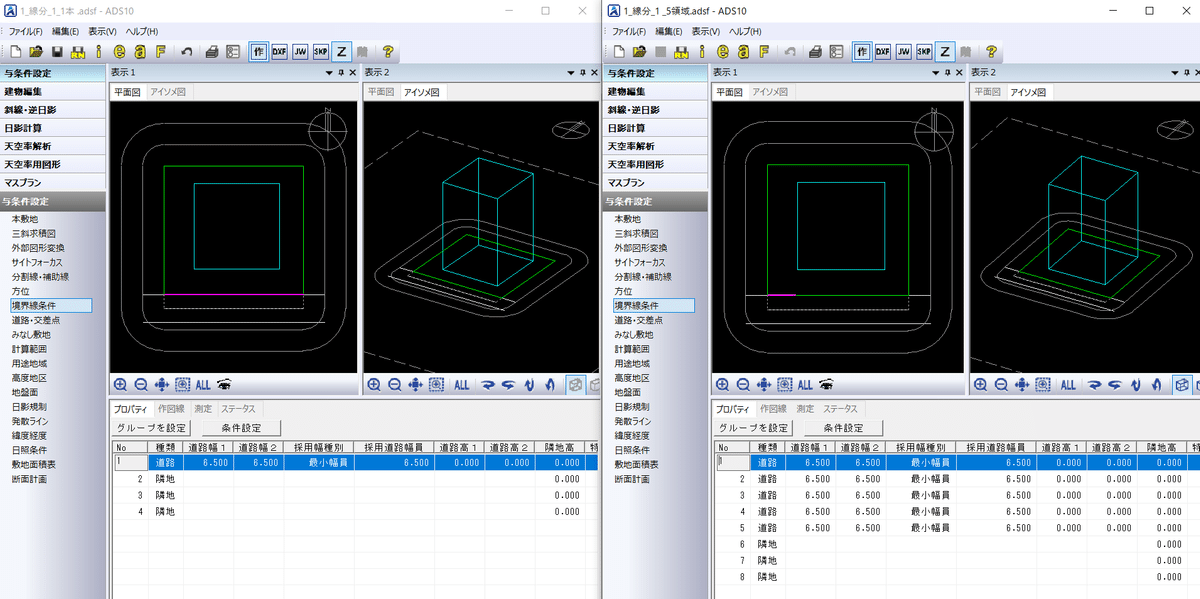Viewport: 1200px width, 599px height.
Task: Toggle the Z button in the right window
Action: pyautogui.click(x=945, y=51)
